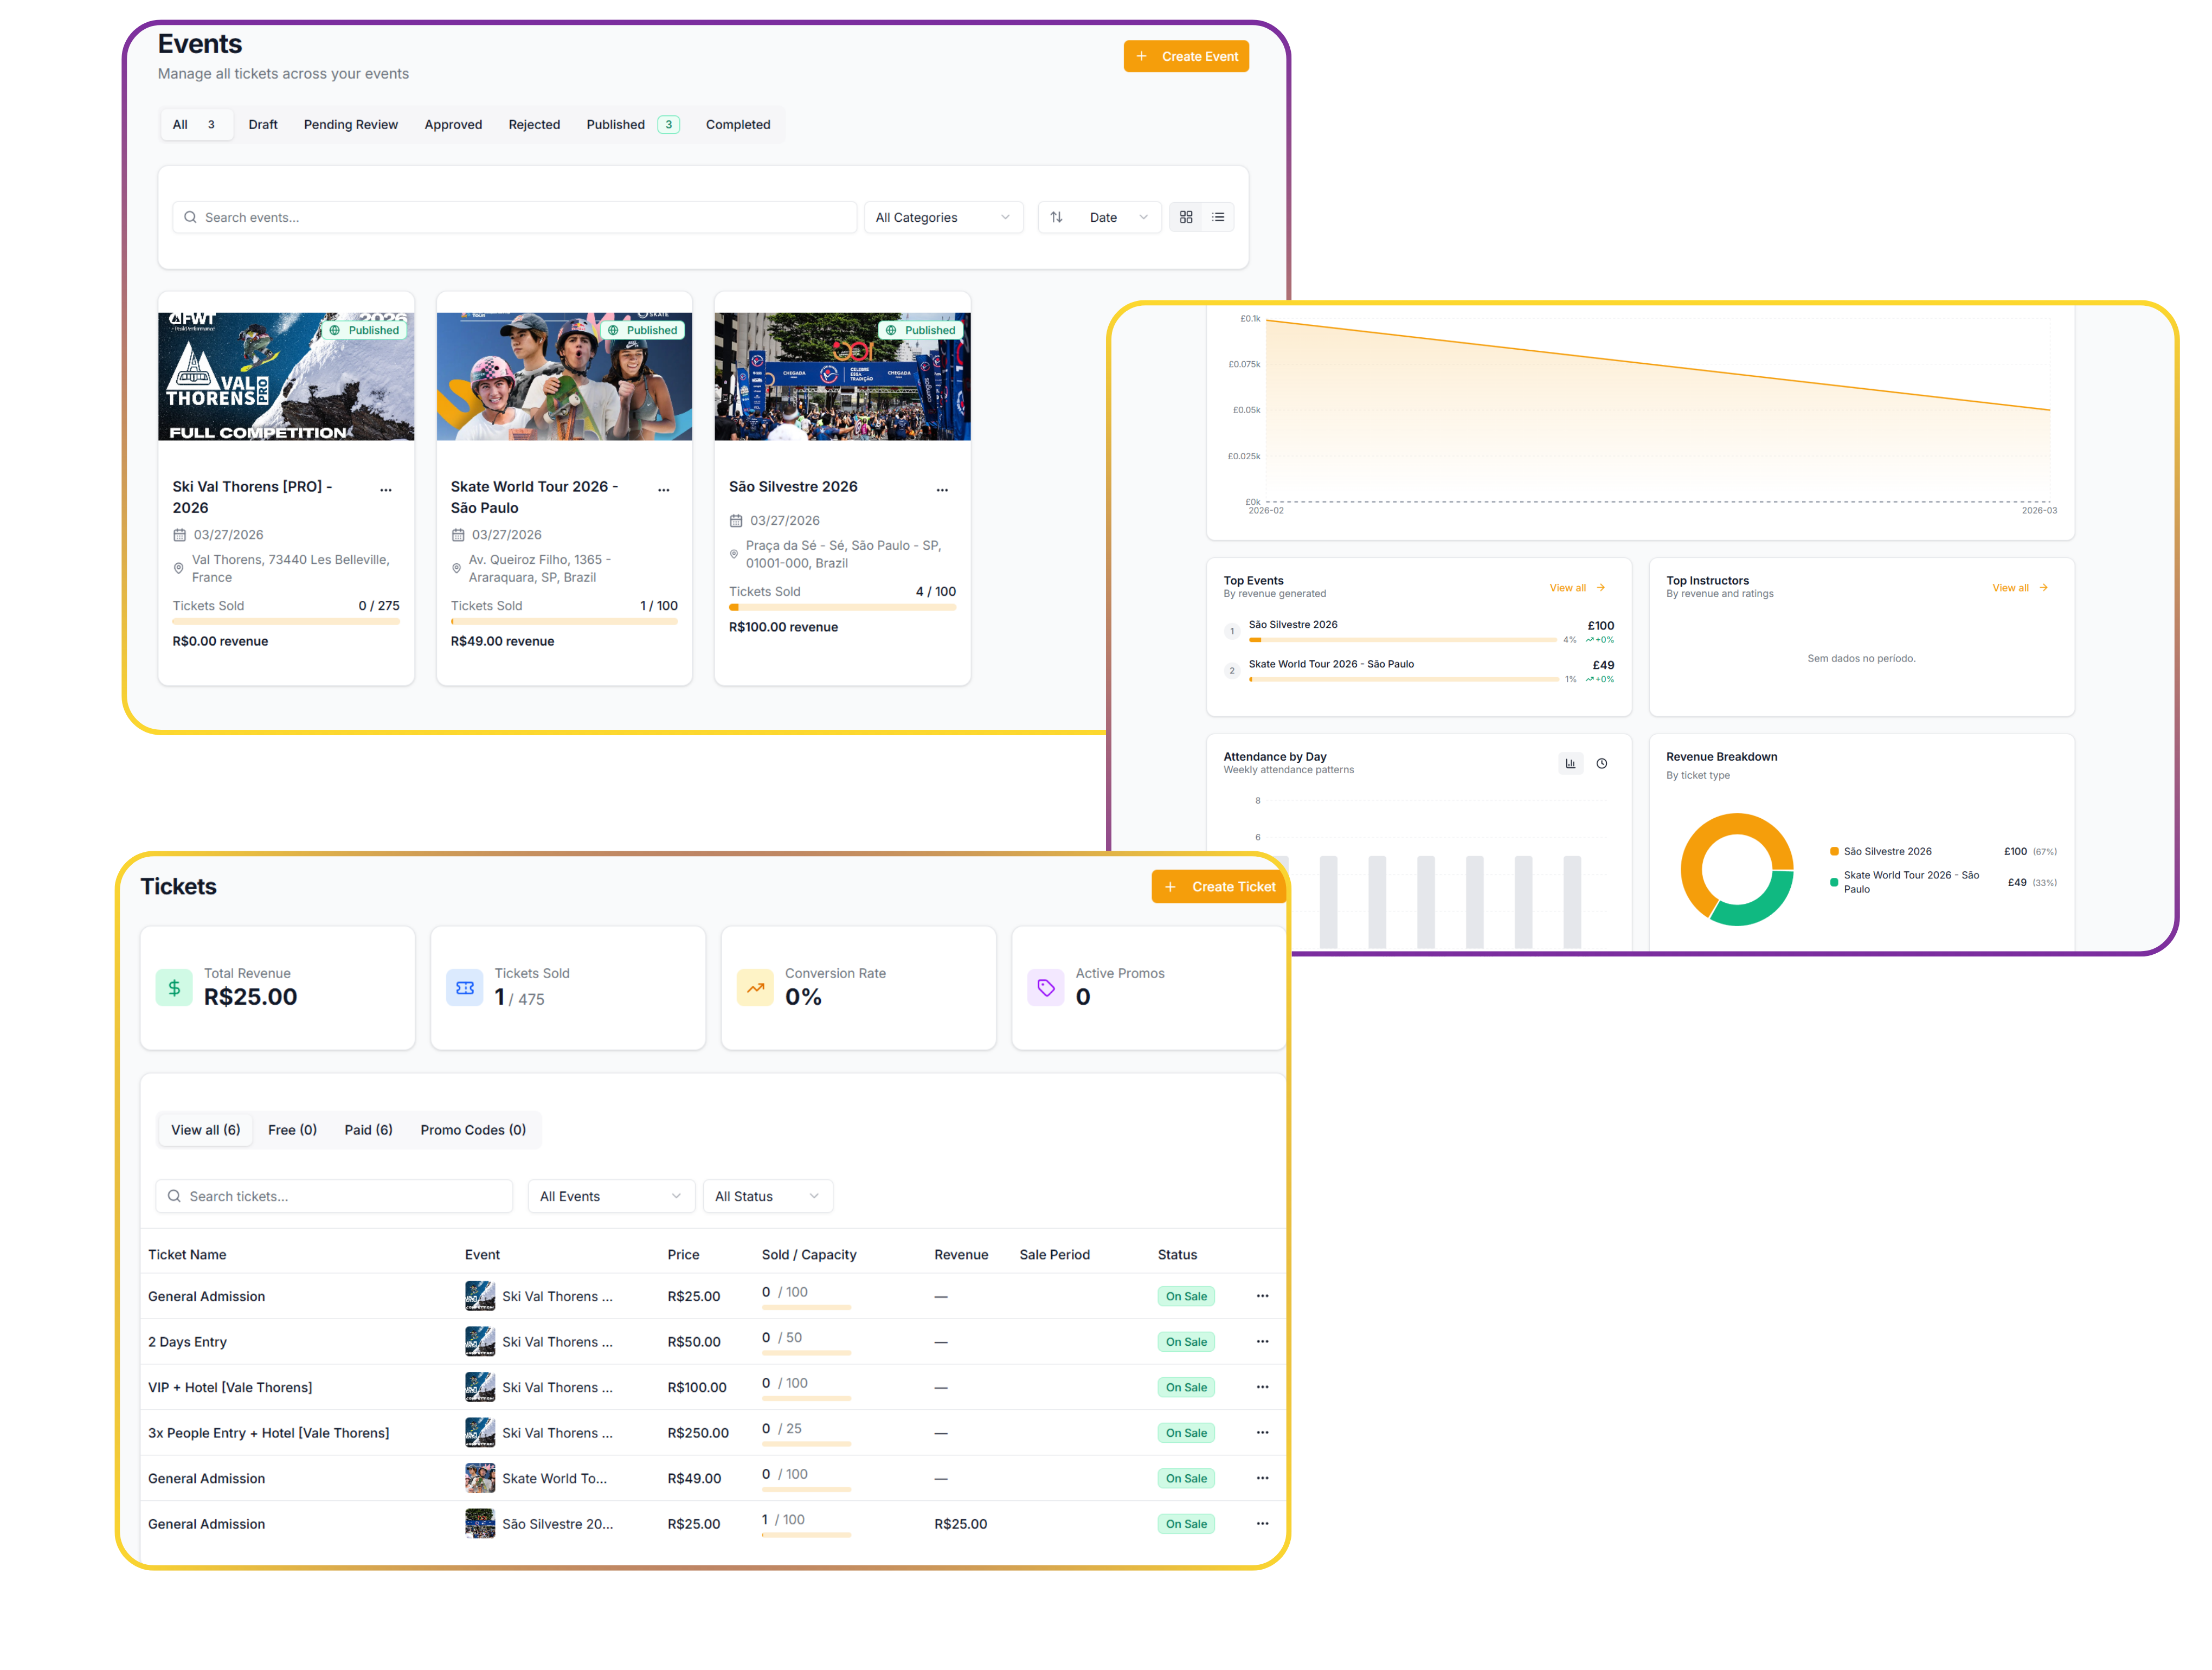
Task: Select the bar chart icon in Attendance by Day
Action: point(1571,763)
